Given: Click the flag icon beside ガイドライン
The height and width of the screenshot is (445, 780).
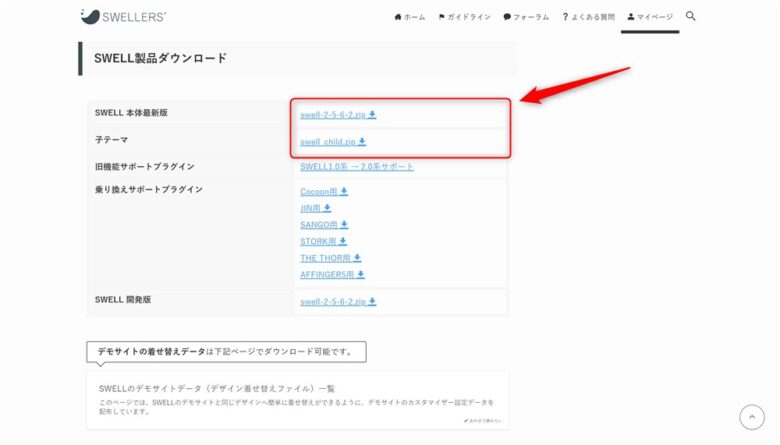Looking at the screenshot, I should click(x=441, y=17).
